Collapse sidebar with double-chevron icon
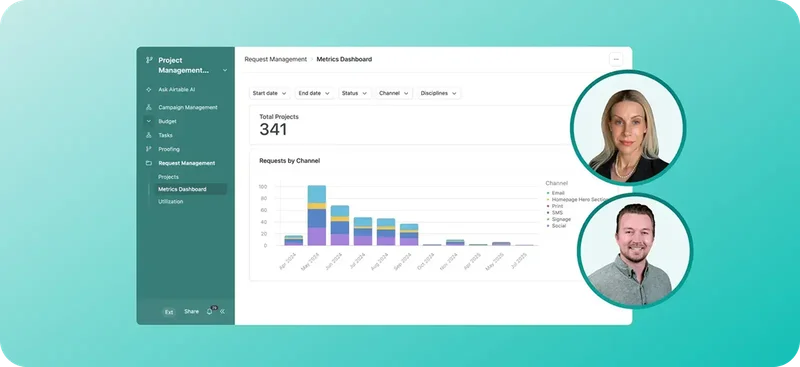Screen dimensions: 800x367 (222, 311)
